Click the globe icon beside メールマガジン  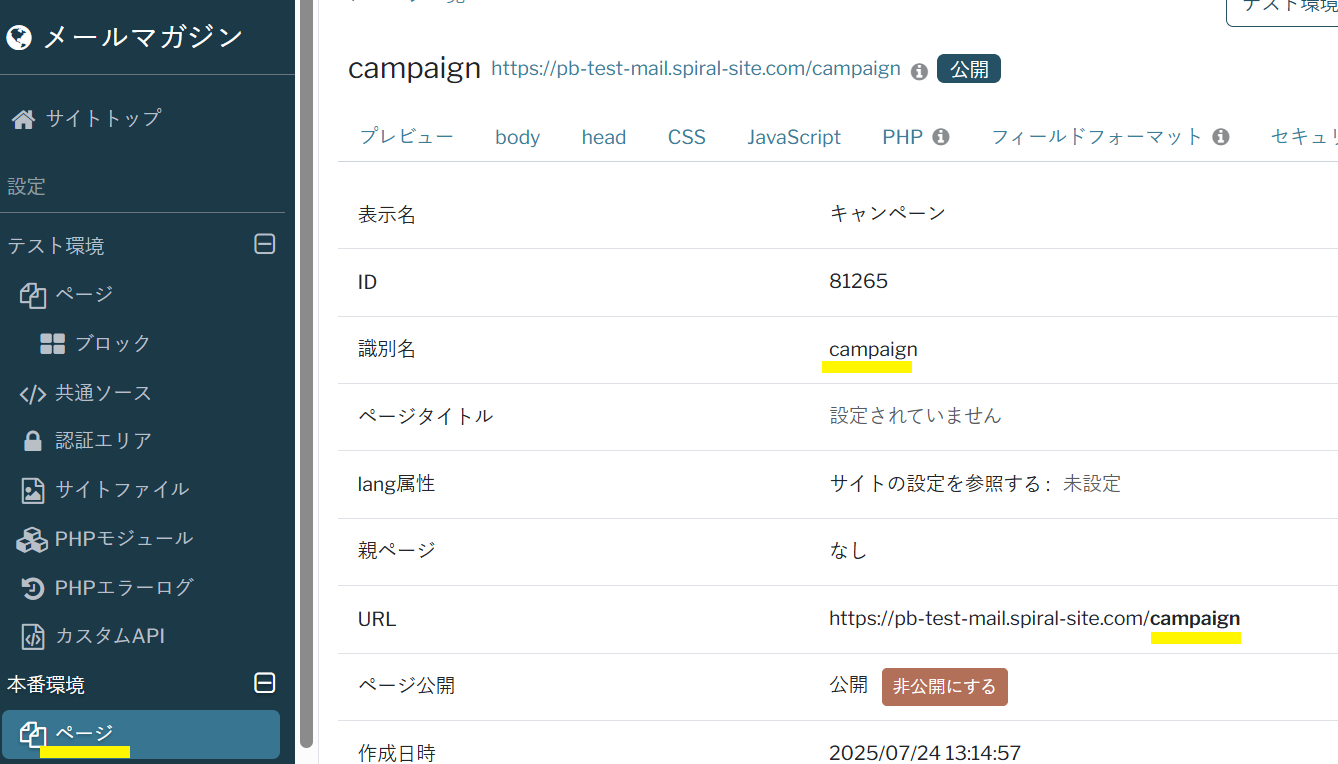[19, 38]
